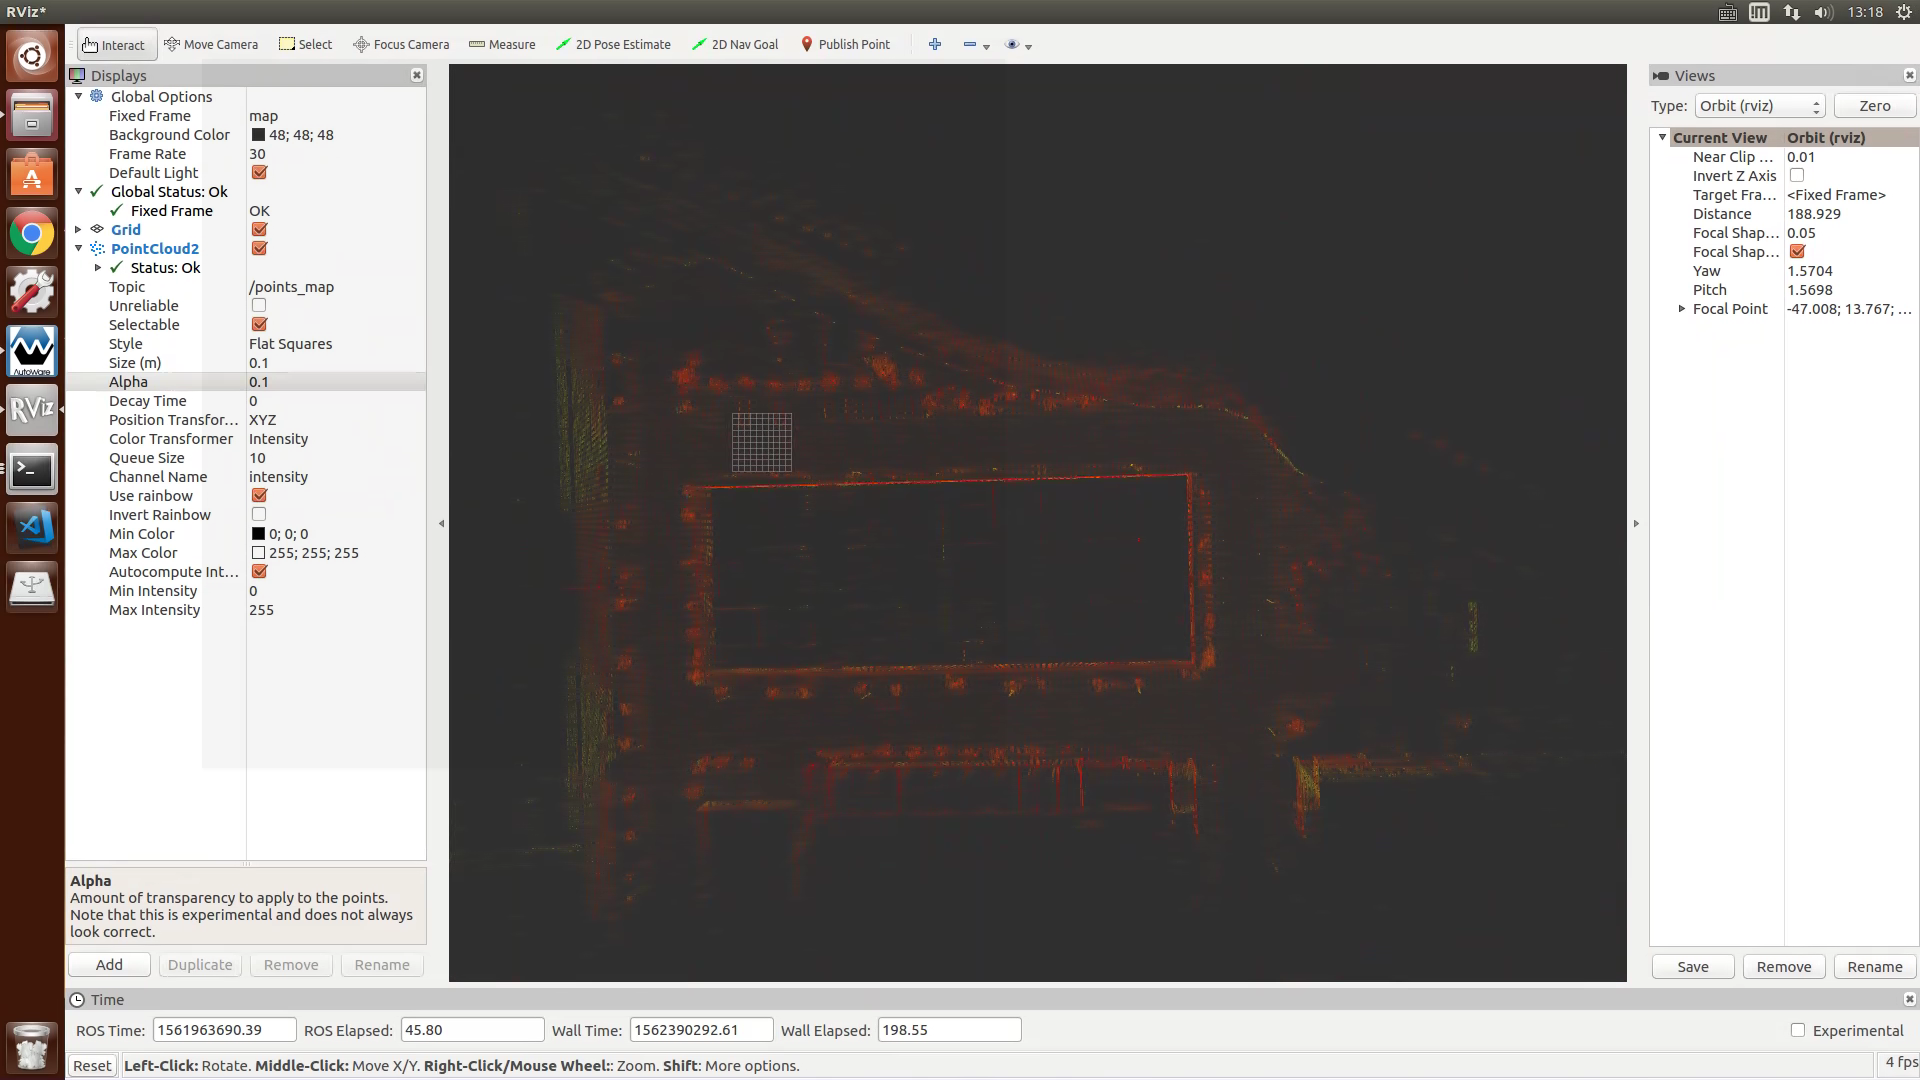Toggle Grid display checkbox

pos(259,229)
